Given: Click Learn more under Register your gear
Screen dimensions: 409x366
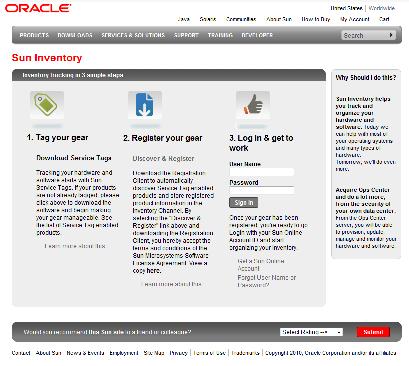Looking at the screenshot, I should point(172,284).
